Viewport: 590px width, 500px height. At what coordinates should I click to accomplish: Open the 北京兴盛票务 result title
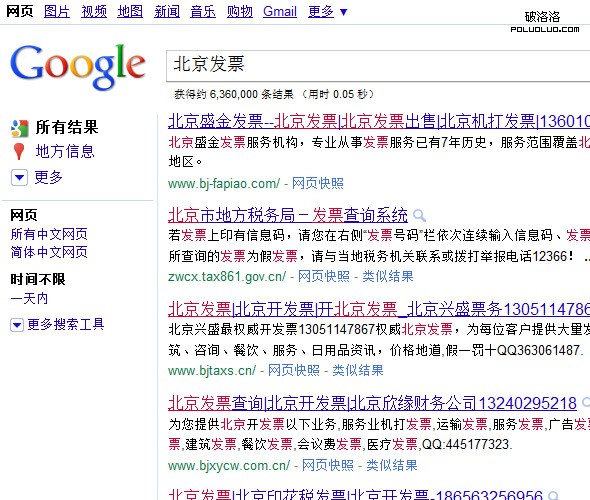pyautogui.click(x=379, y=309)
